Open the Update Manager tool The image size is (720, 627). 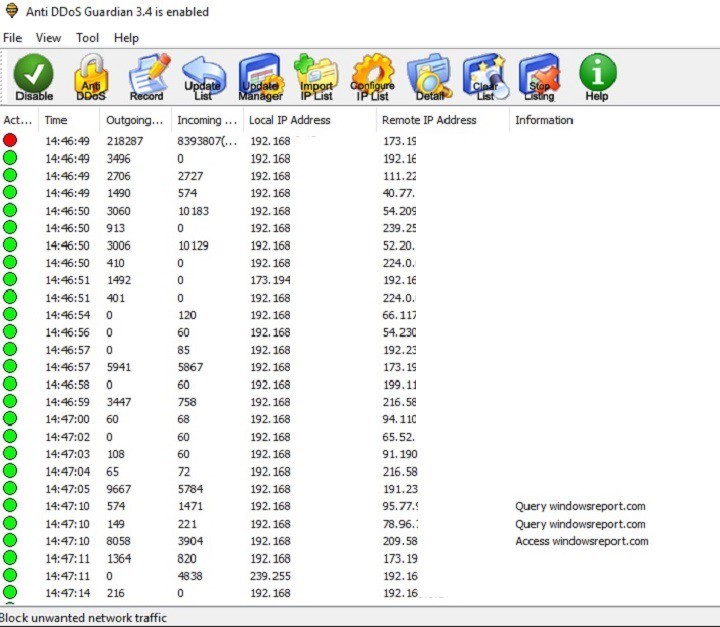pyautogui.click(x=260, y=77)
